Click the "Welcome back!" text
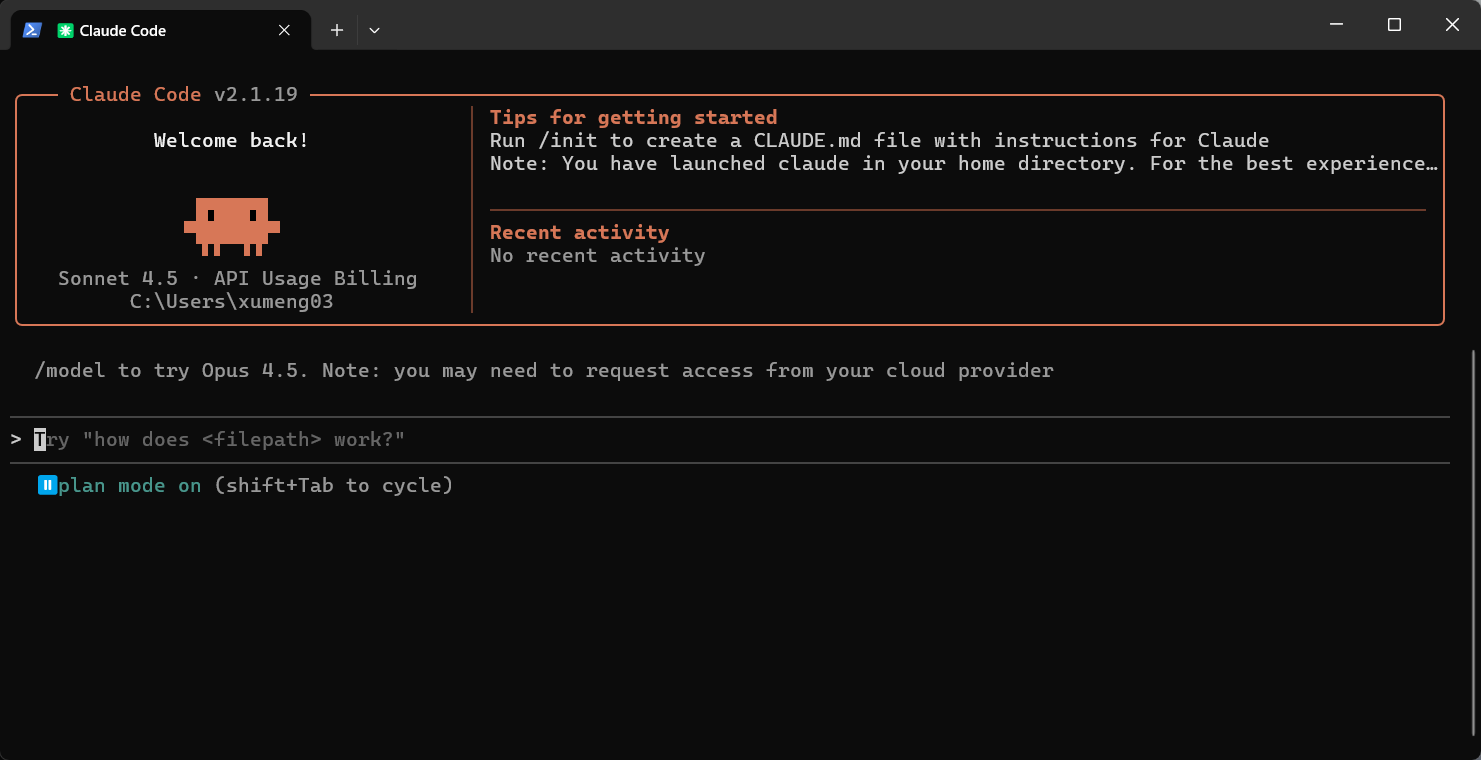1481x760 pixels. [232, 140]
